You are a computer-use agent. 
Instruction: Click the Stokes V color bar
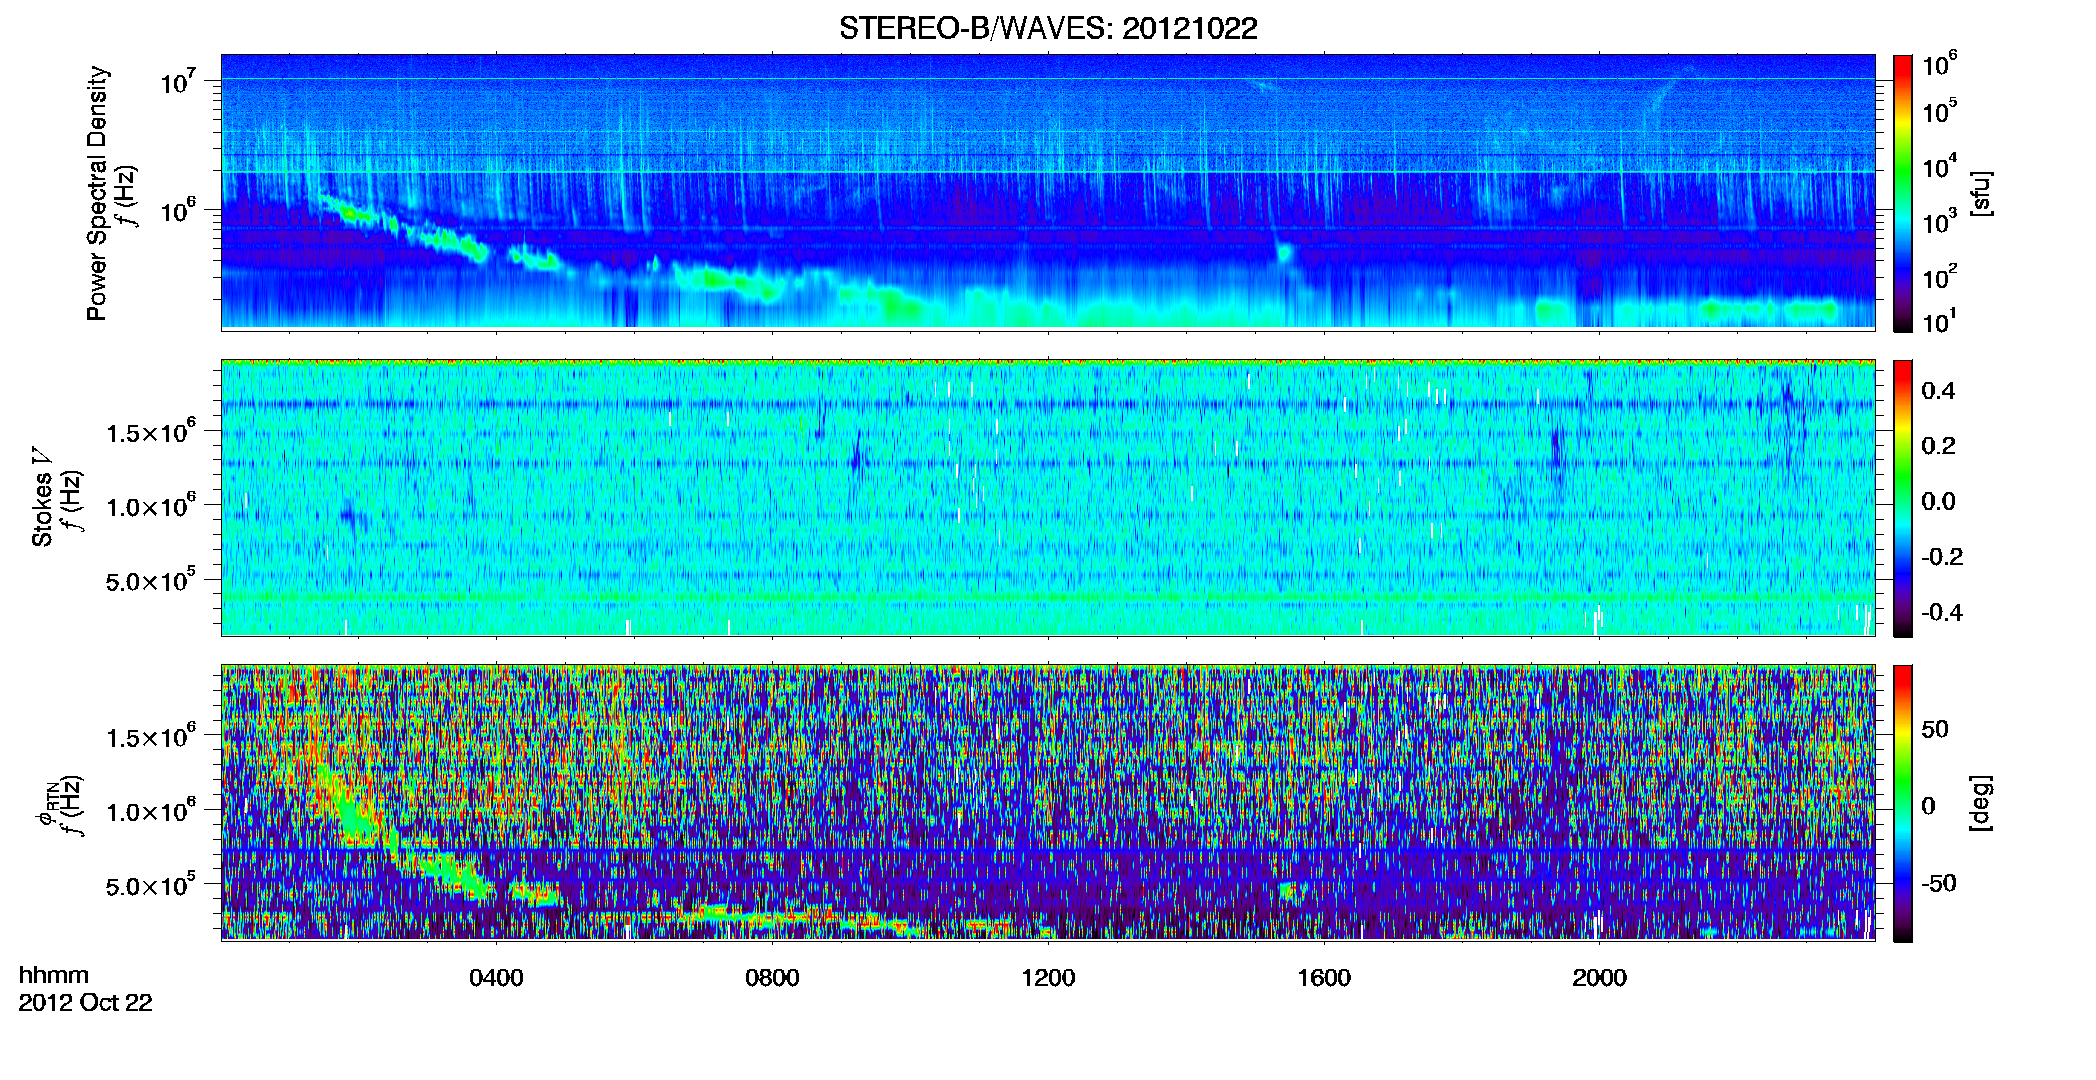click(x=1903, y=498)
